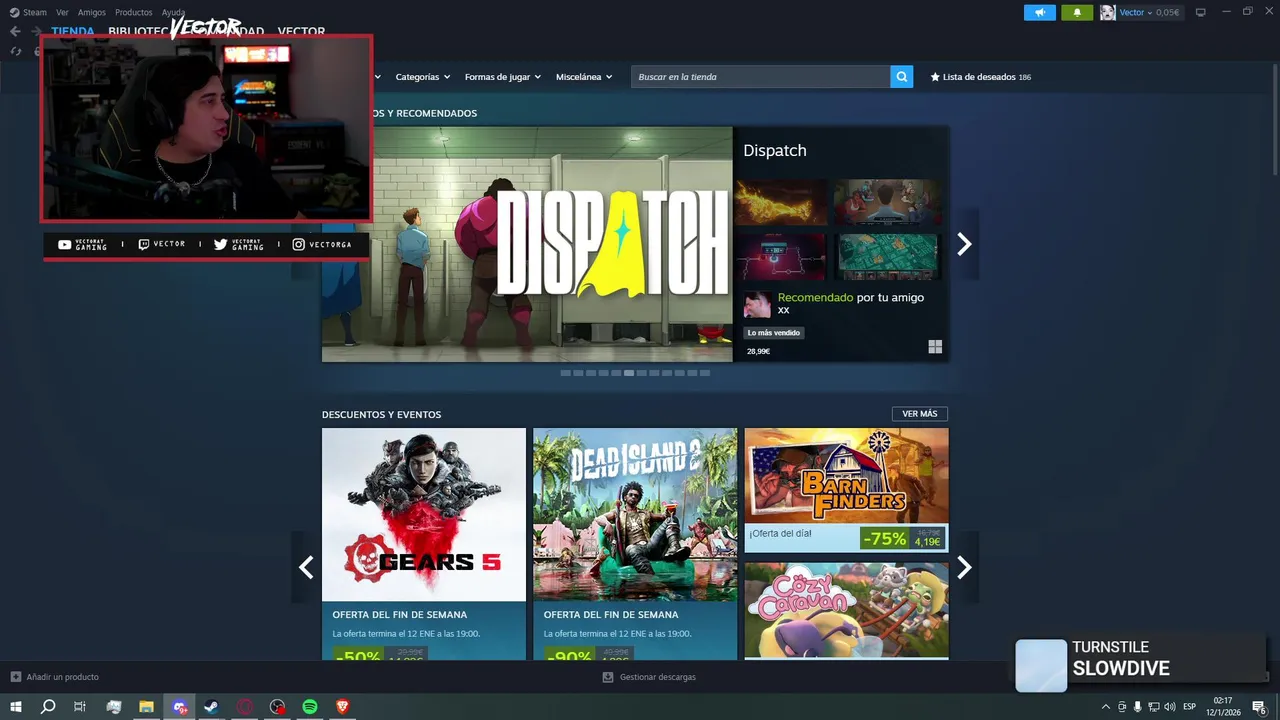Screen dimensions: 1280x720
Task: Click the Windows platform icon on Dispatch card
Action: 935,347
